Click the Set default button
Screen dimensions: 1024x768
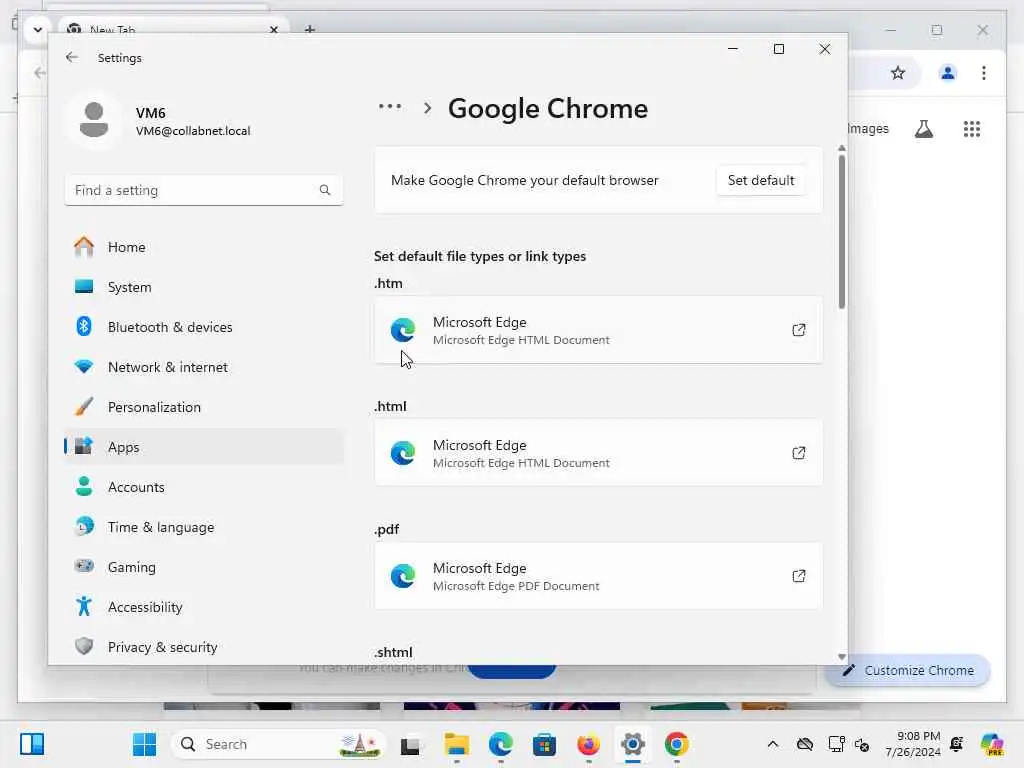point(761,180)
